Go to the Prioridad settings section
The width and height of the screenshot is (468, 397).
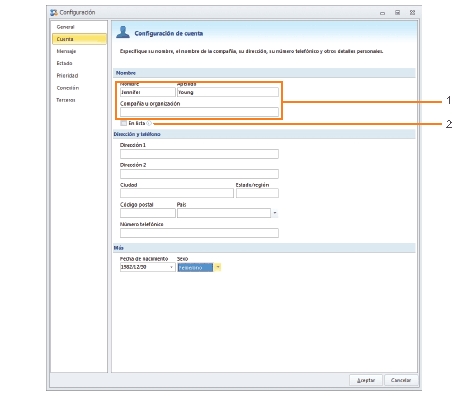pyautogui.click(x=67, y=76)
